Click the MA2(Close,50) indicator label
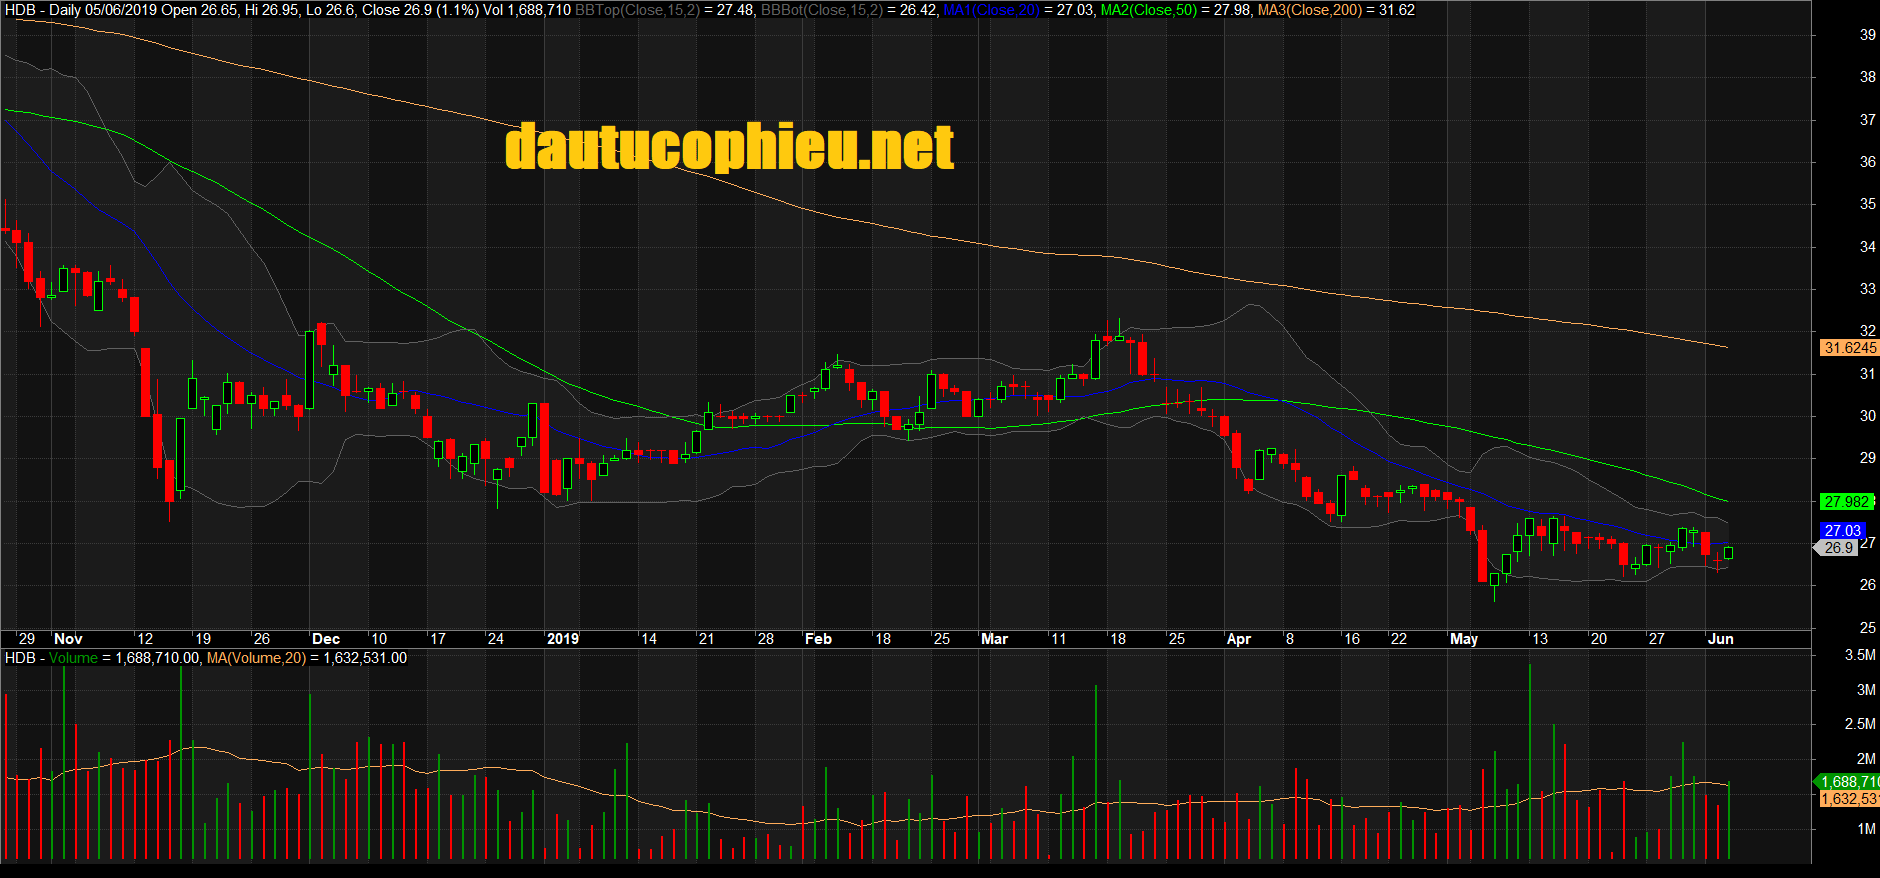 [x=1148, y=10]
